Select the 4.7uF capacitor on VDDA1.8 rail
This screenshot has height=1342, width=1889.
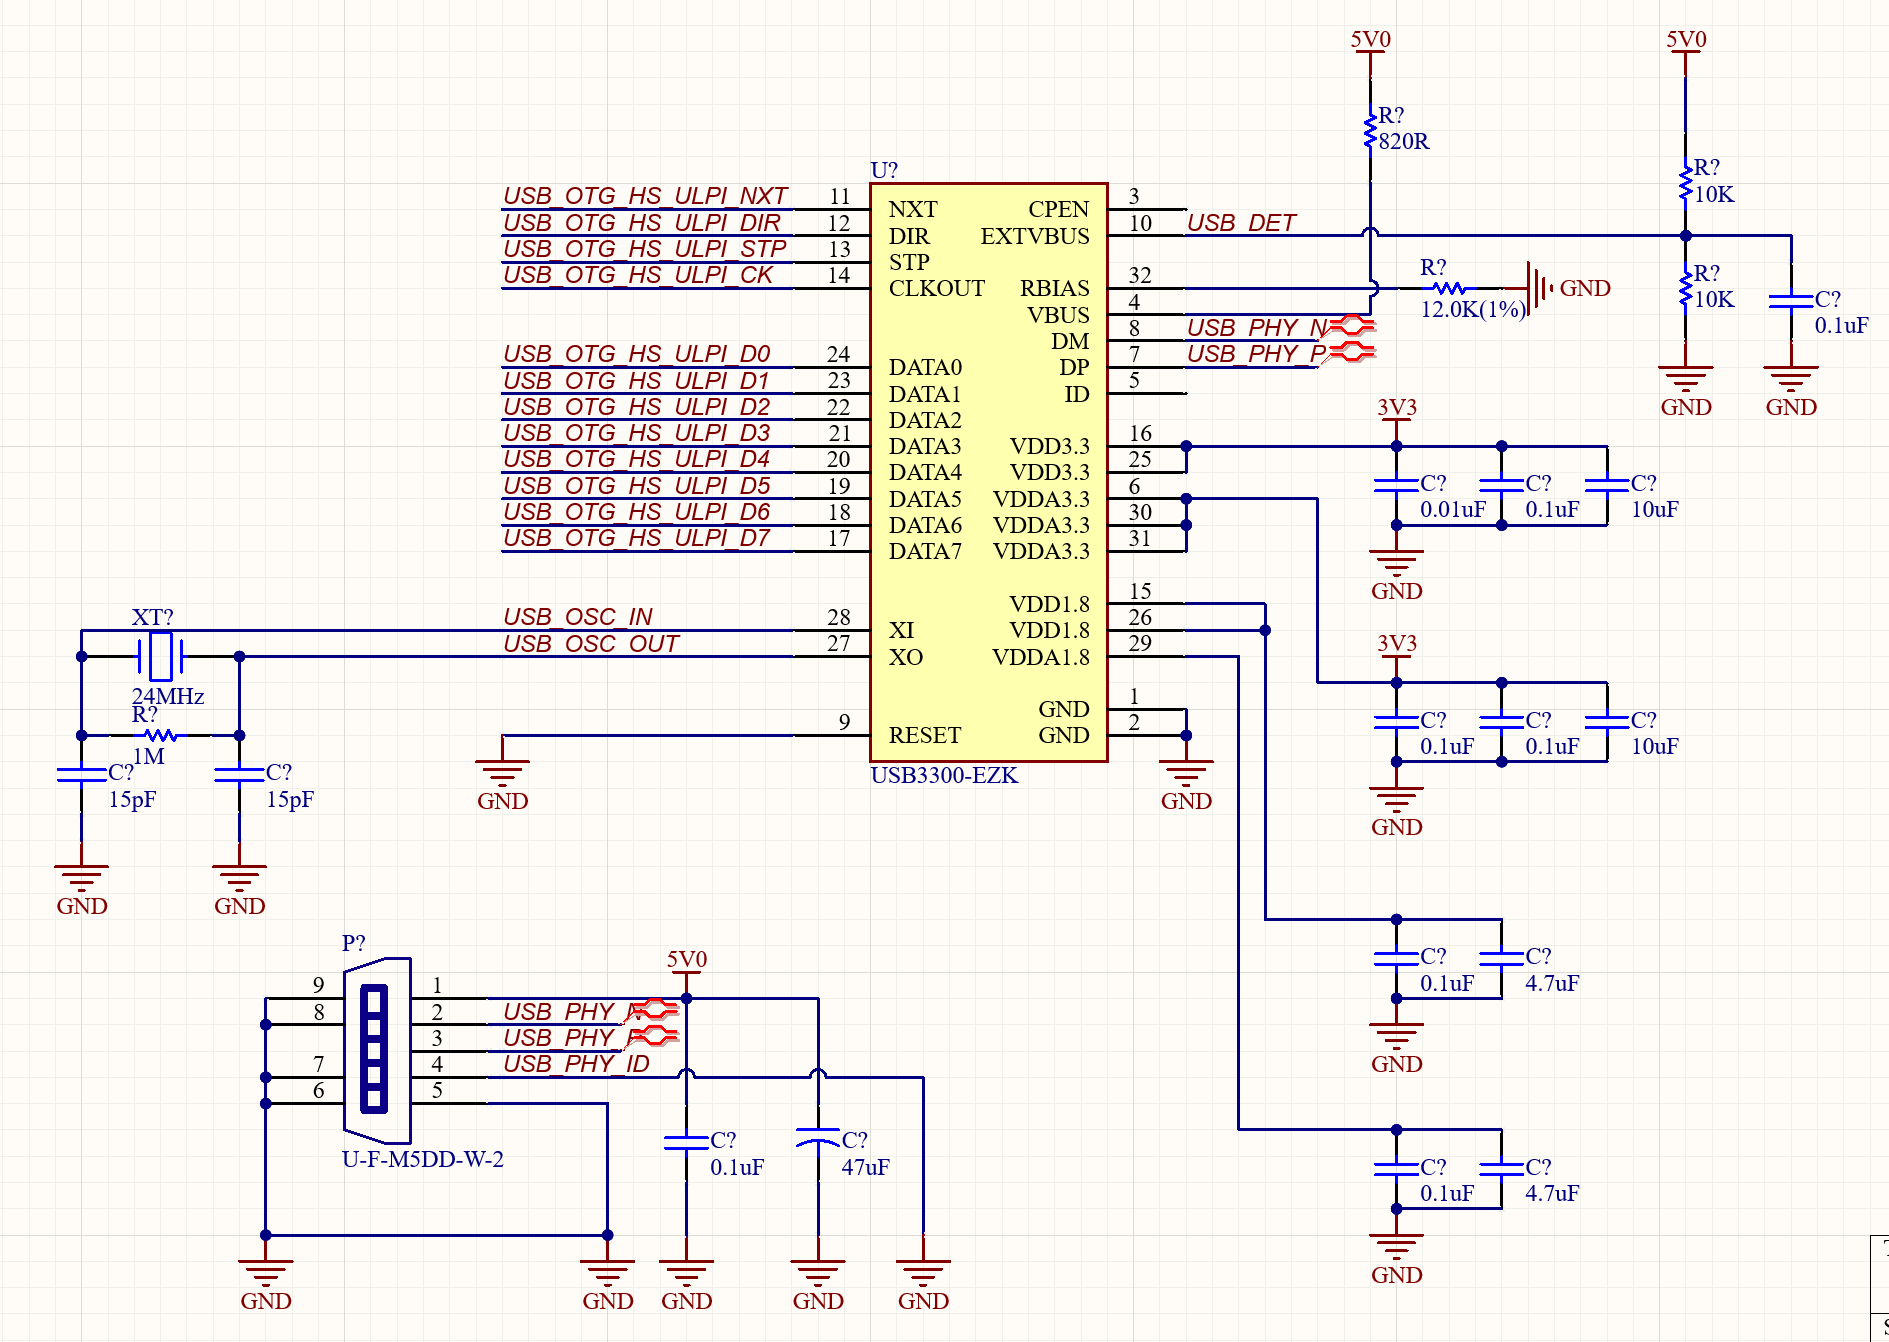point(1501,1169)
